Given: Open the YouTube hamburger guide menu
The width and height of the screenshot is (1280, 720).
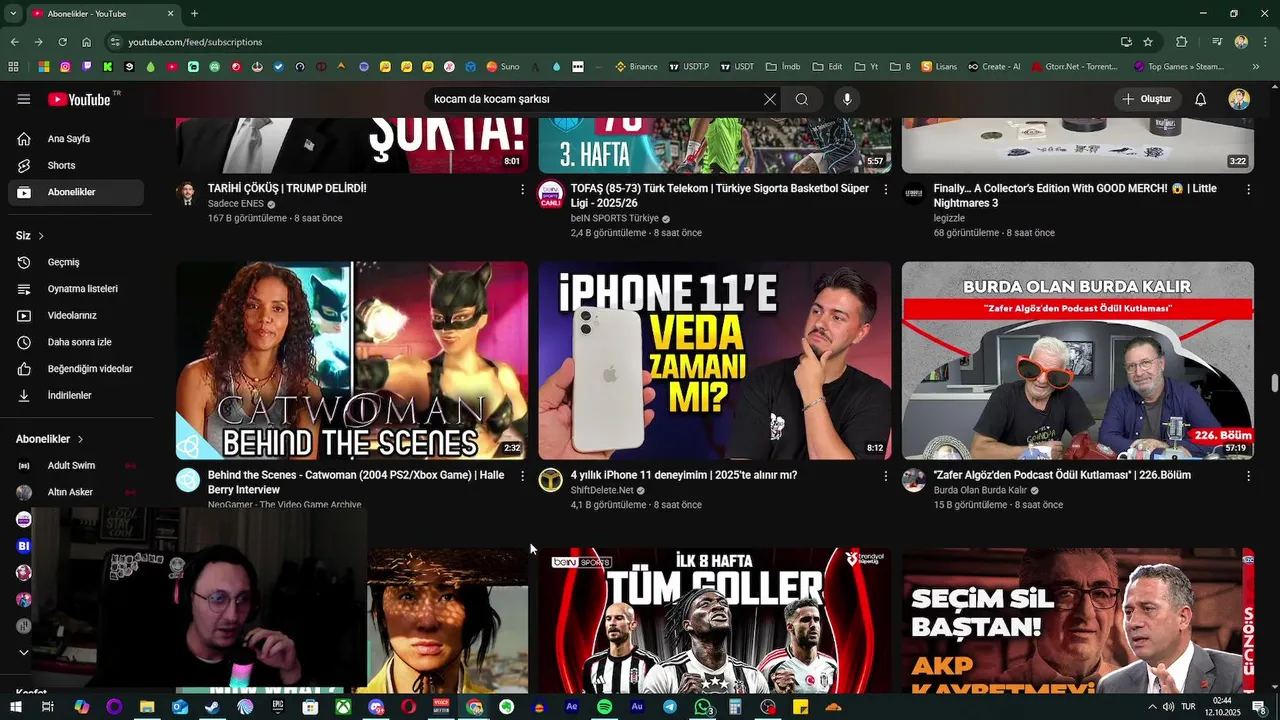Looking at the screenshot, I should coord(24,99).
